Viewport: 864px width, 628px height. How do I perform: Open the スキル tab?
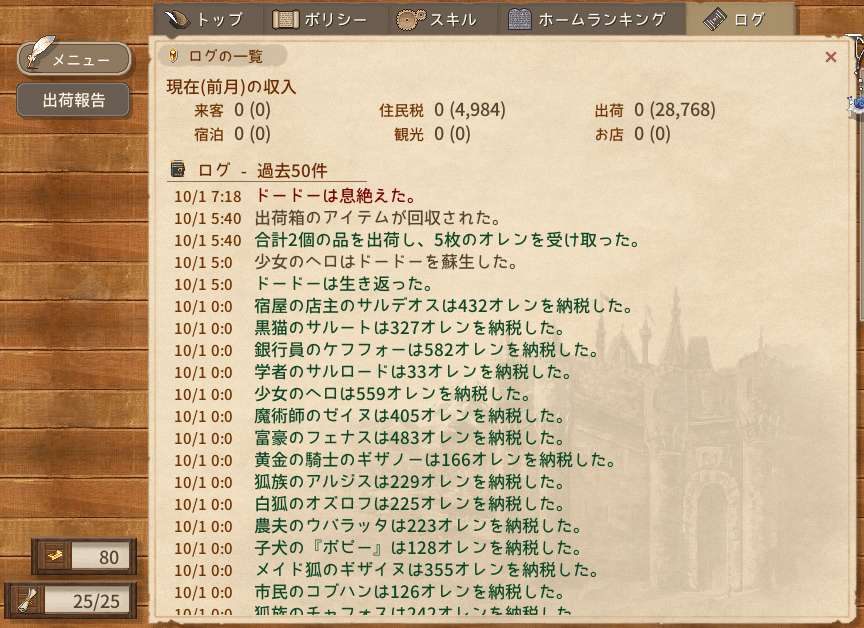[442, 20]
